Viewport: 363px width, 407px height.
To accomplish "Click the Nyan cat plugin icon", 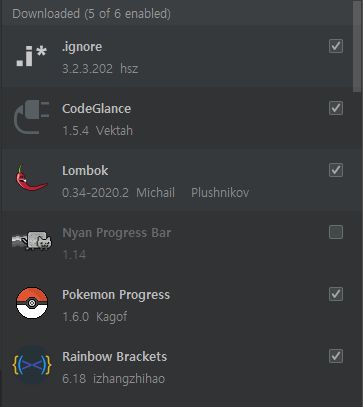I will [x=32, y=240].
